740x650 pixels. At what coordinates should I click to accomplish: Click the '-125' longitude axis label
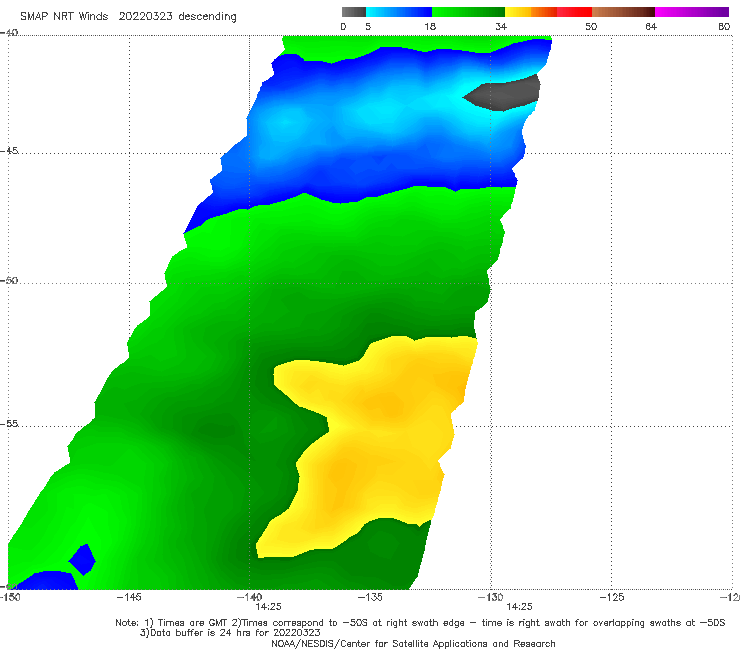pos(612,597)
